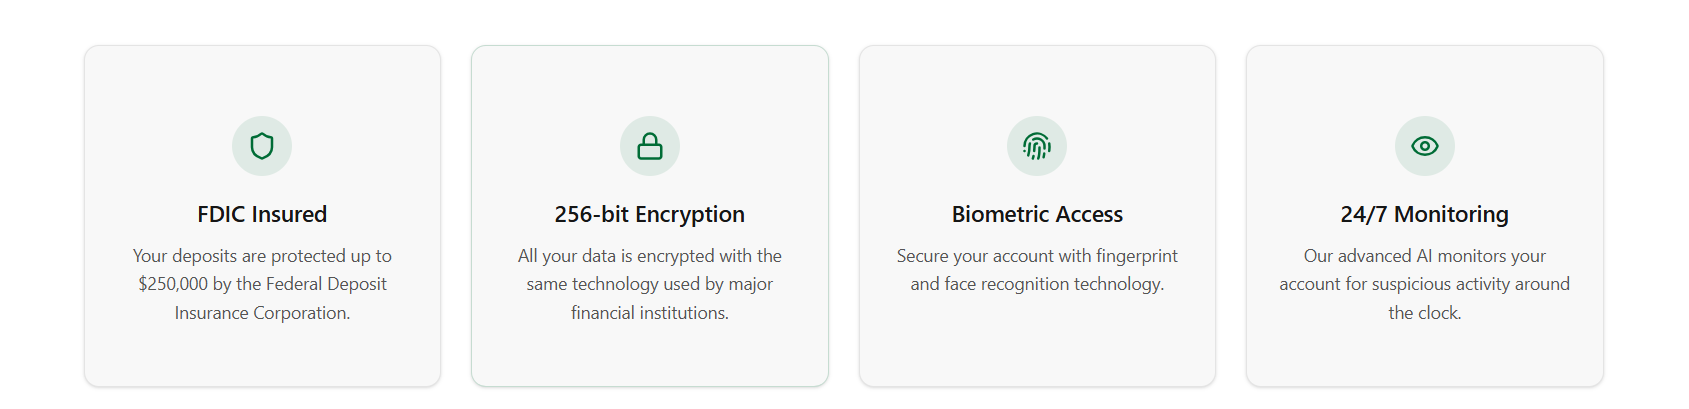The height and width of the screenshot is (409, 1689).
Task: Click the AI suspicious activity description text
Action: tap(1425, 284)
